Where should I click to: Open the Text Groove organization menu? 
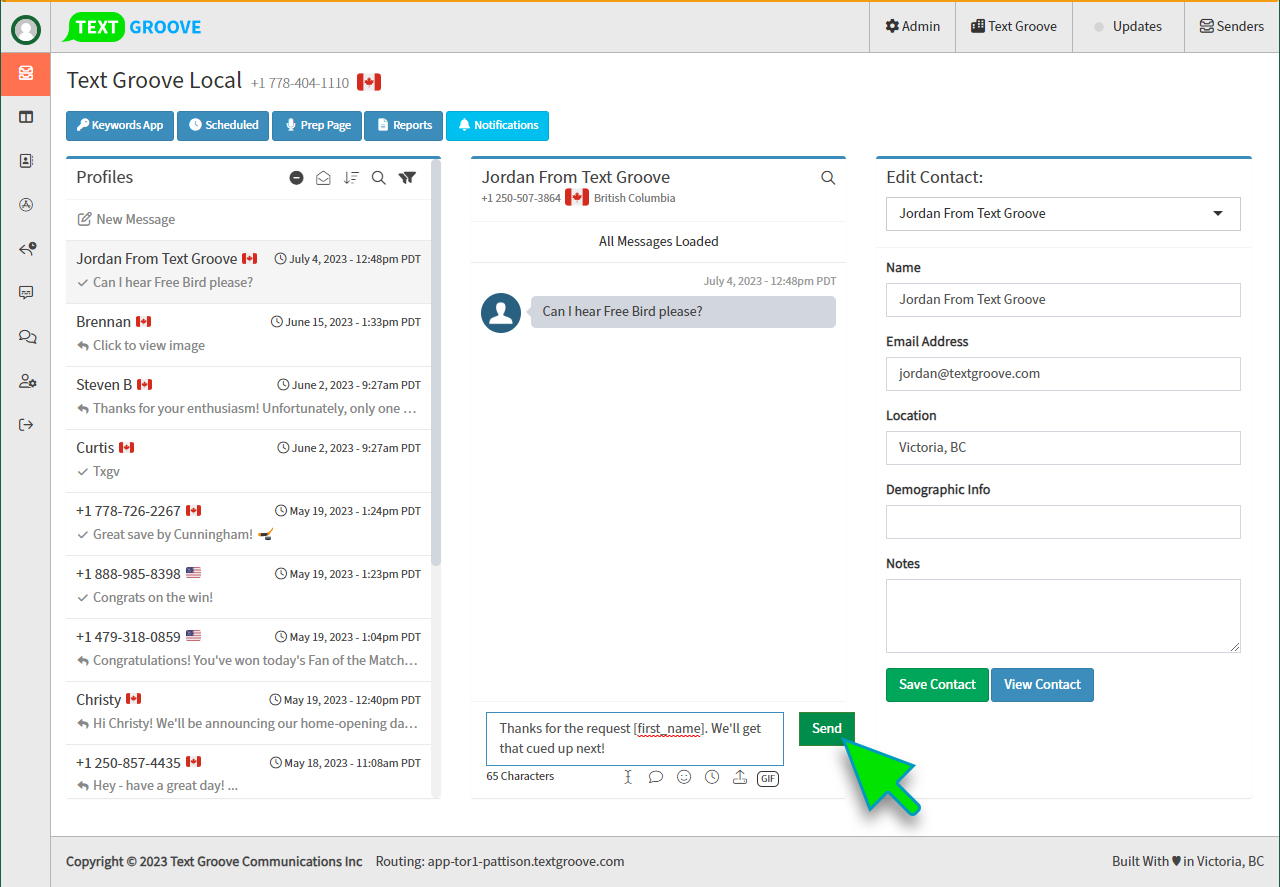[1014, 27]
